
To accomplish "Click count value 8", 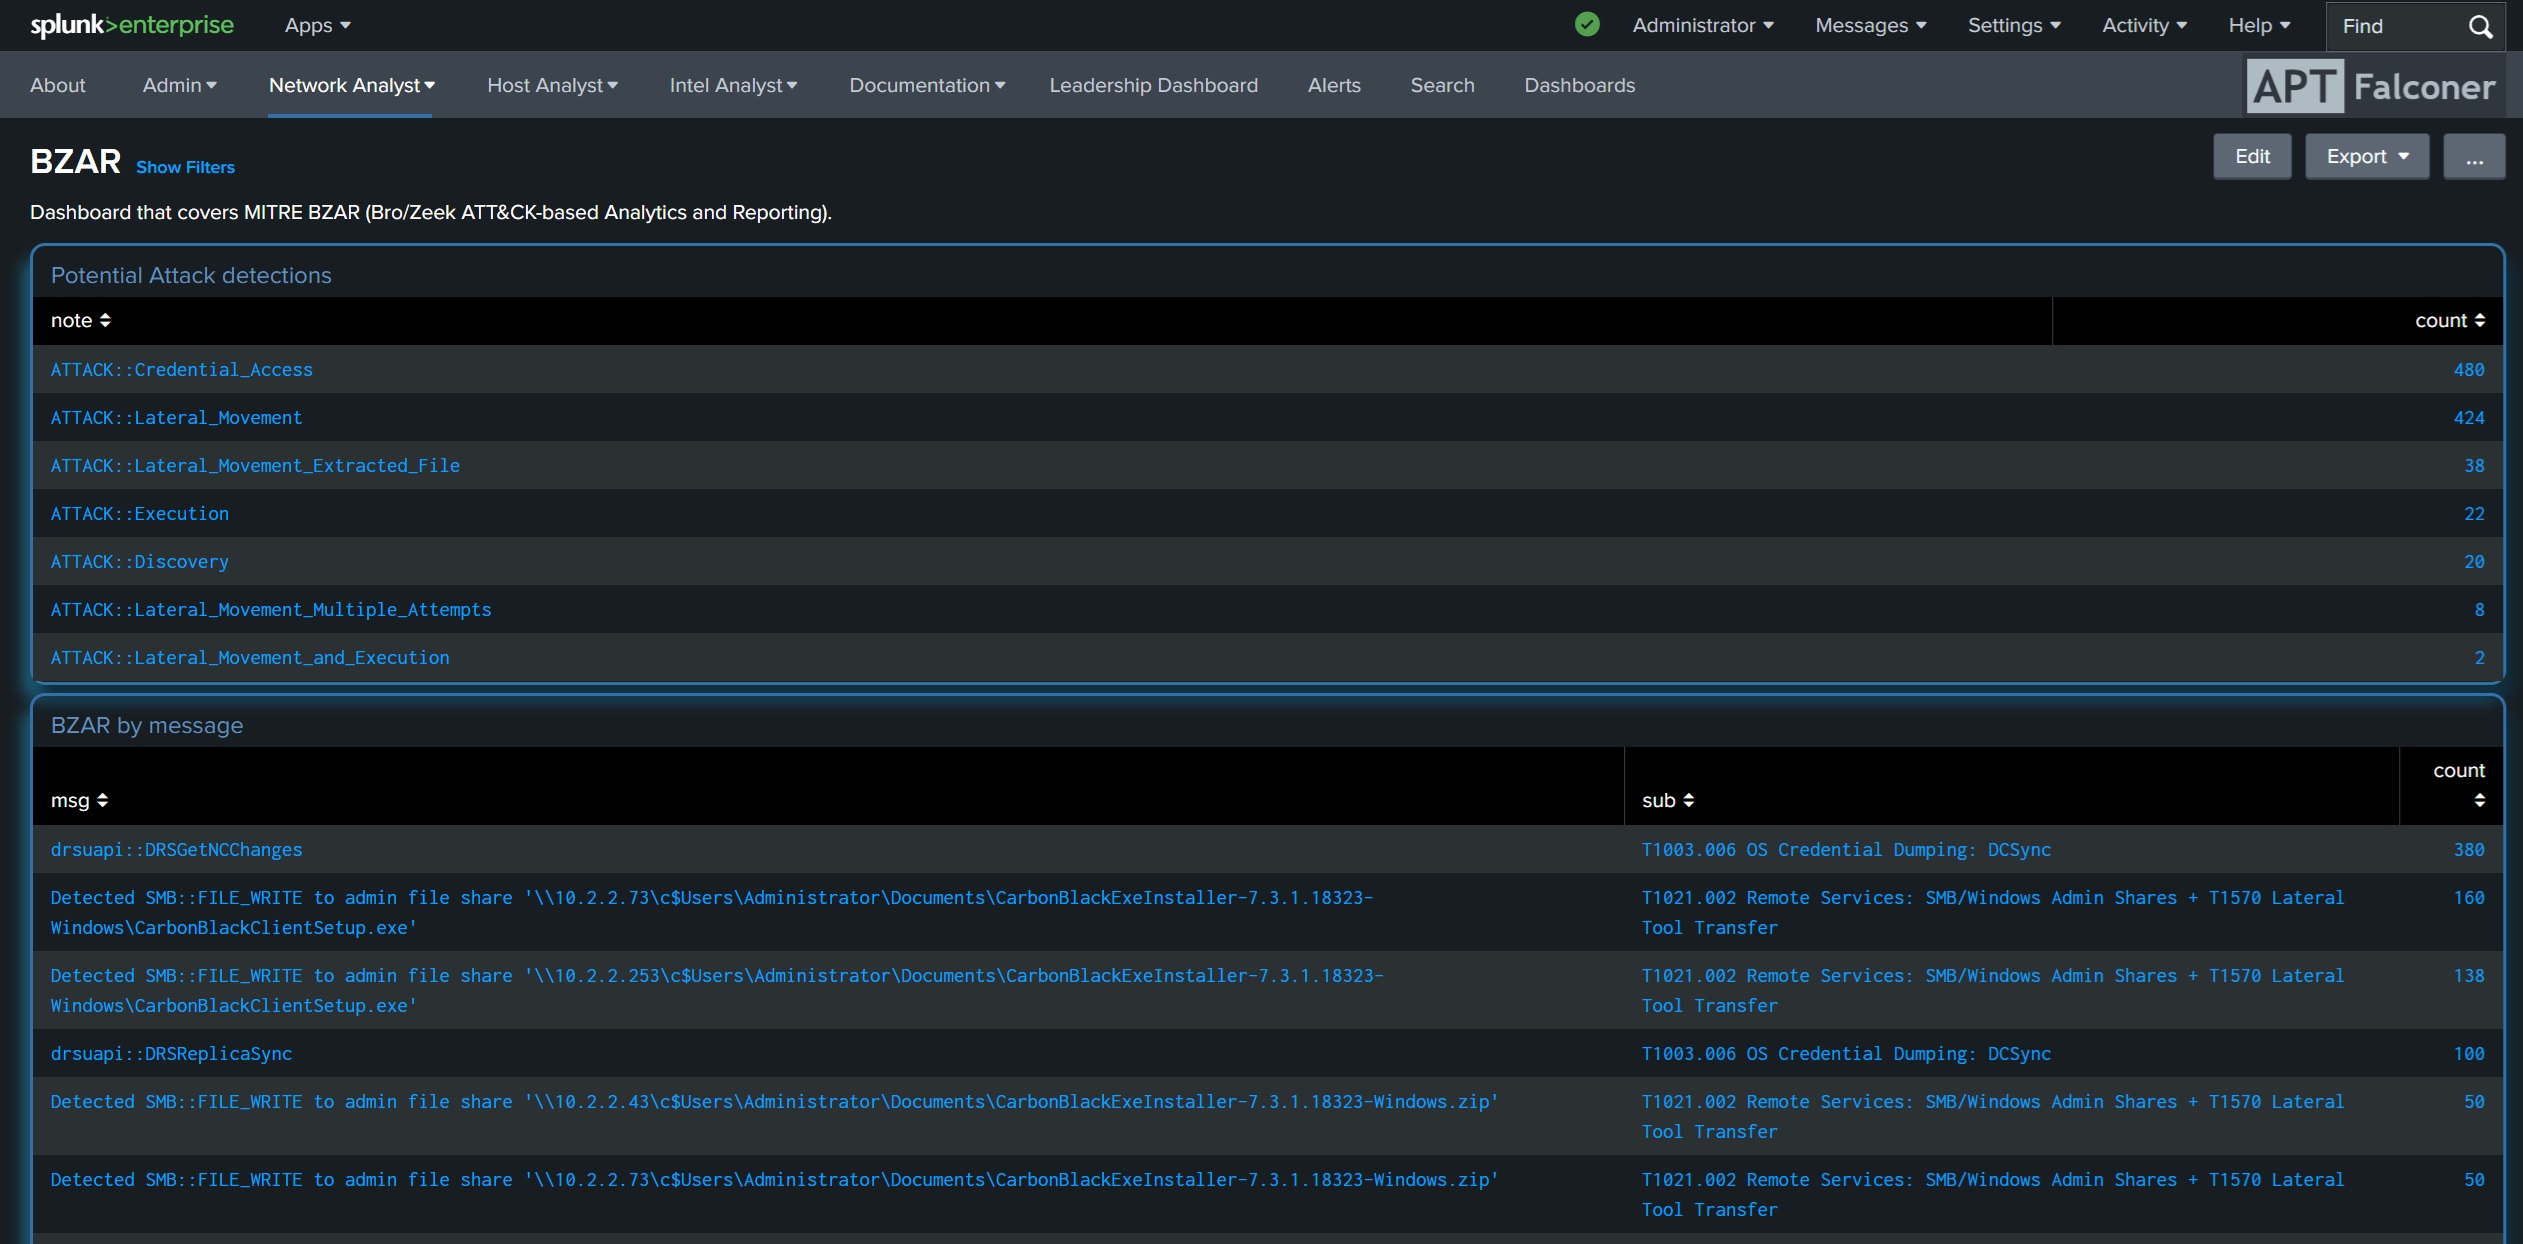I will (2479, 609).
